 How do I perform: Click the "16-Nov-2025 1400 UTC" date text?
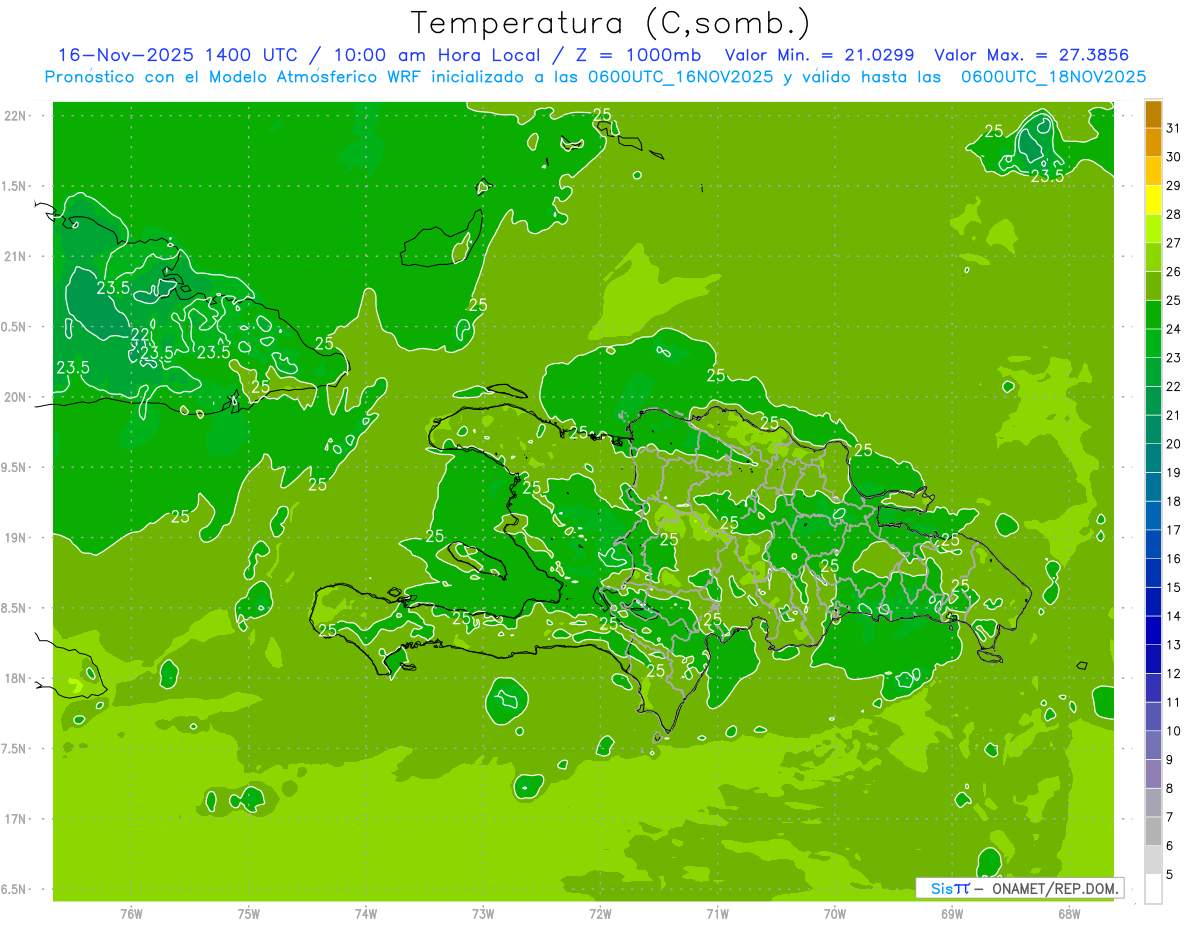click(176, 55)
